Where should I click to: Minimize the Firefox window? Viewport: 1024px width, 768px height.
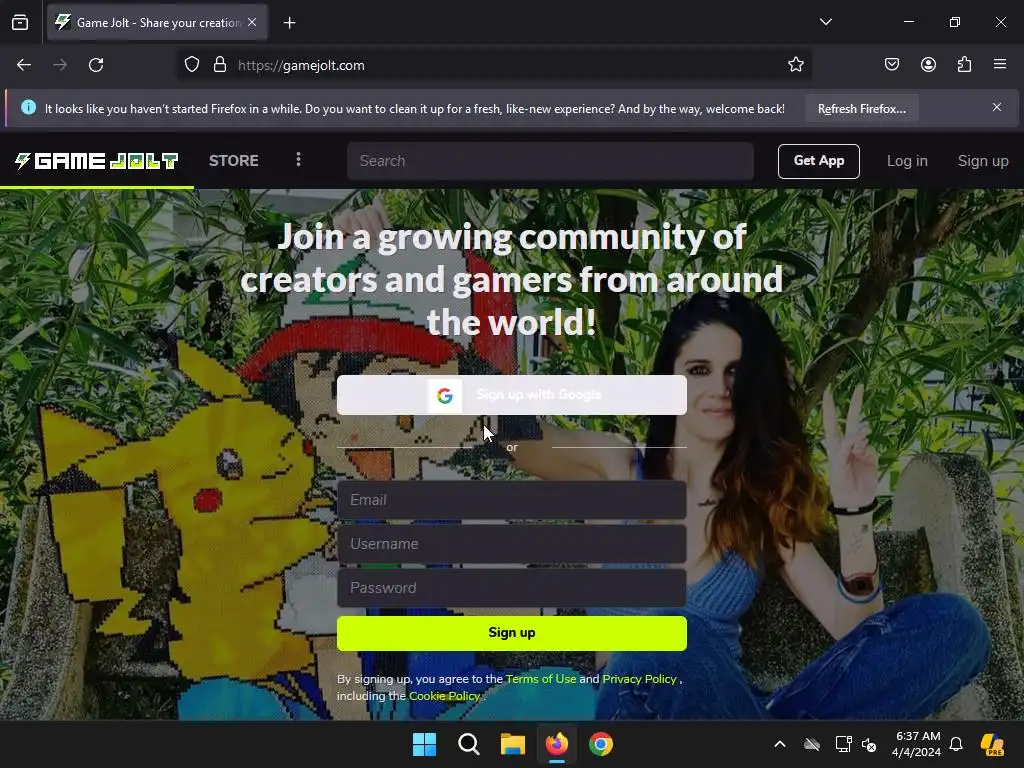click(908, 22)
